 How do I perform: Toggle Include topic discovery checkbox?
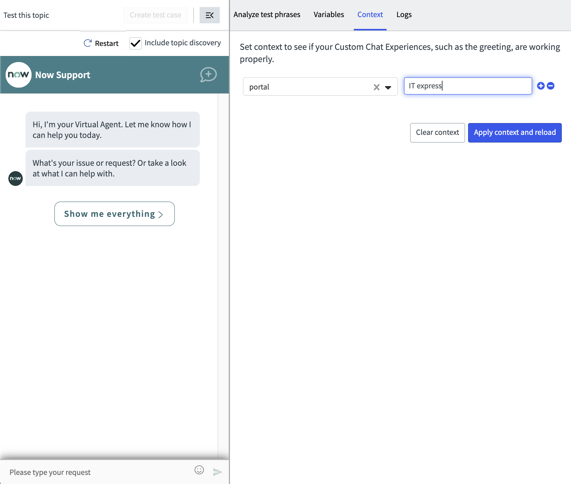tap(135, 43)
